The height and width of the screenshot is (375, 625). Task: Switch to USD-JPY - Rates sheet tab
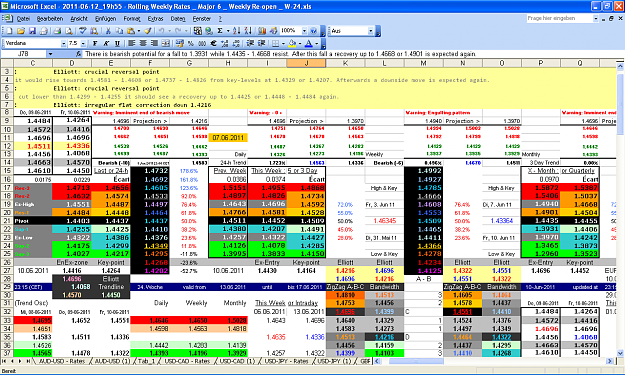point(286,361)
